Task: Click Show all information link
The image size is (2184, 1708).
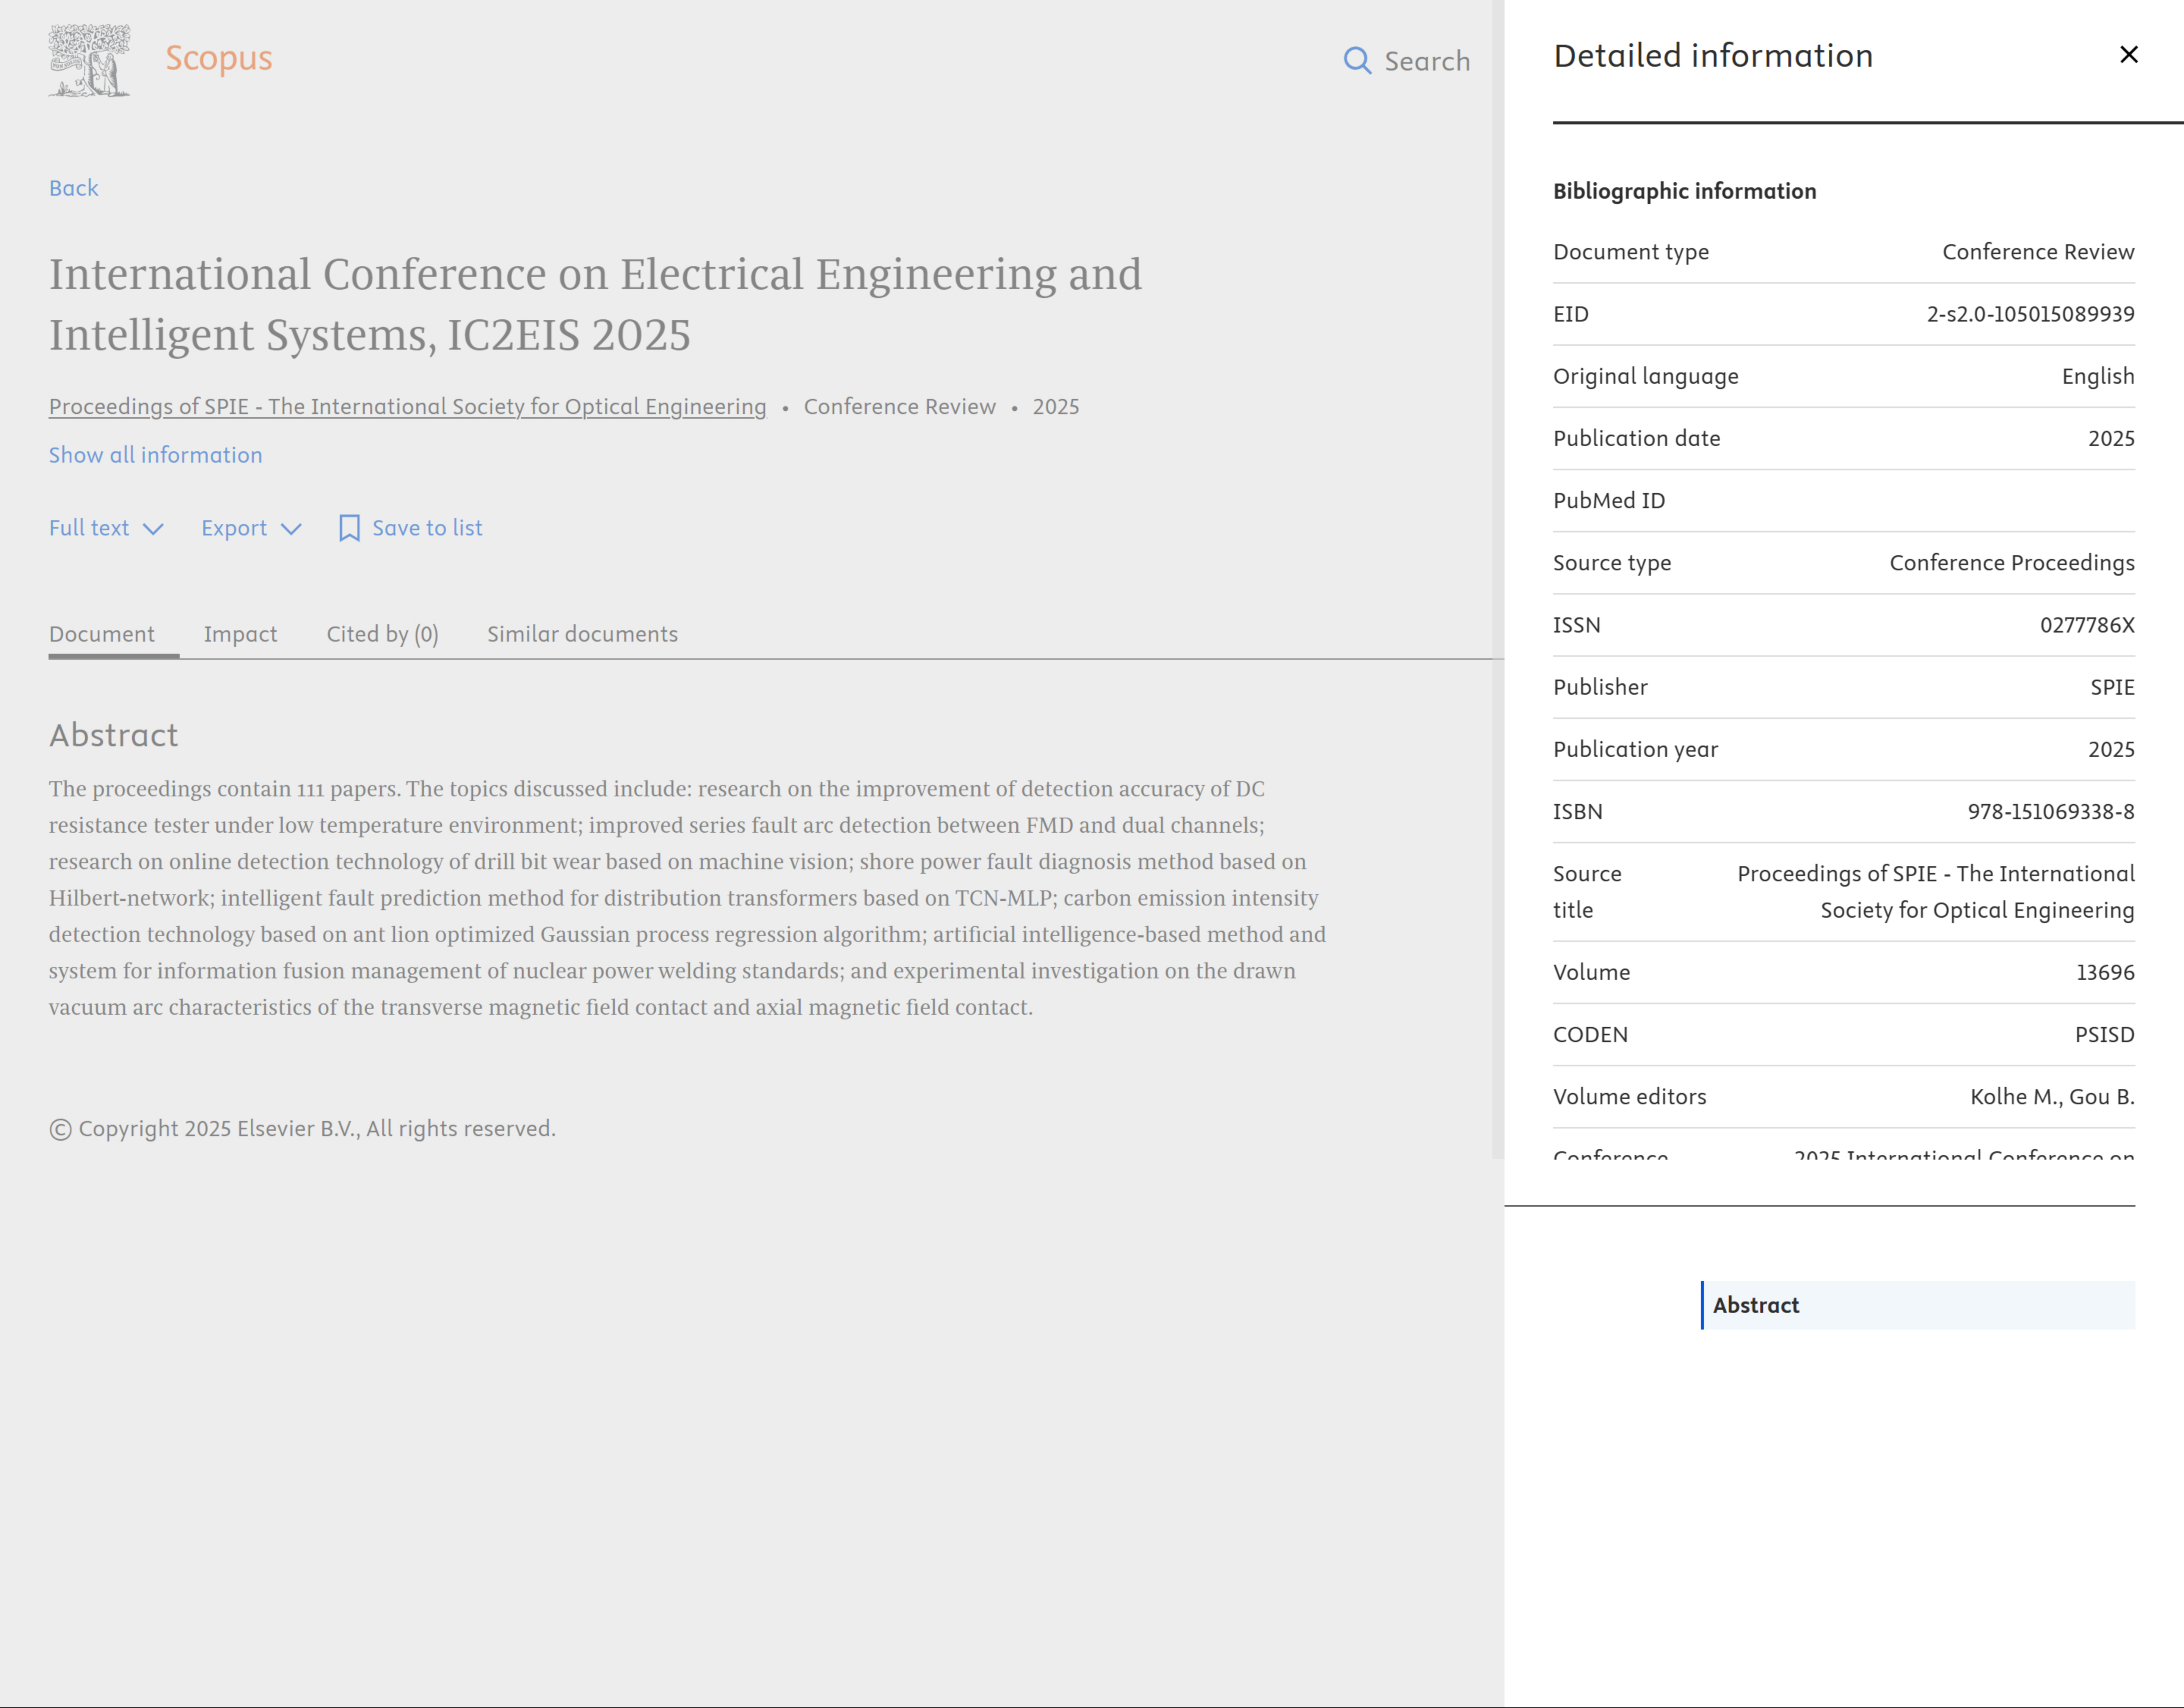Action: click(x=156, y=455)
